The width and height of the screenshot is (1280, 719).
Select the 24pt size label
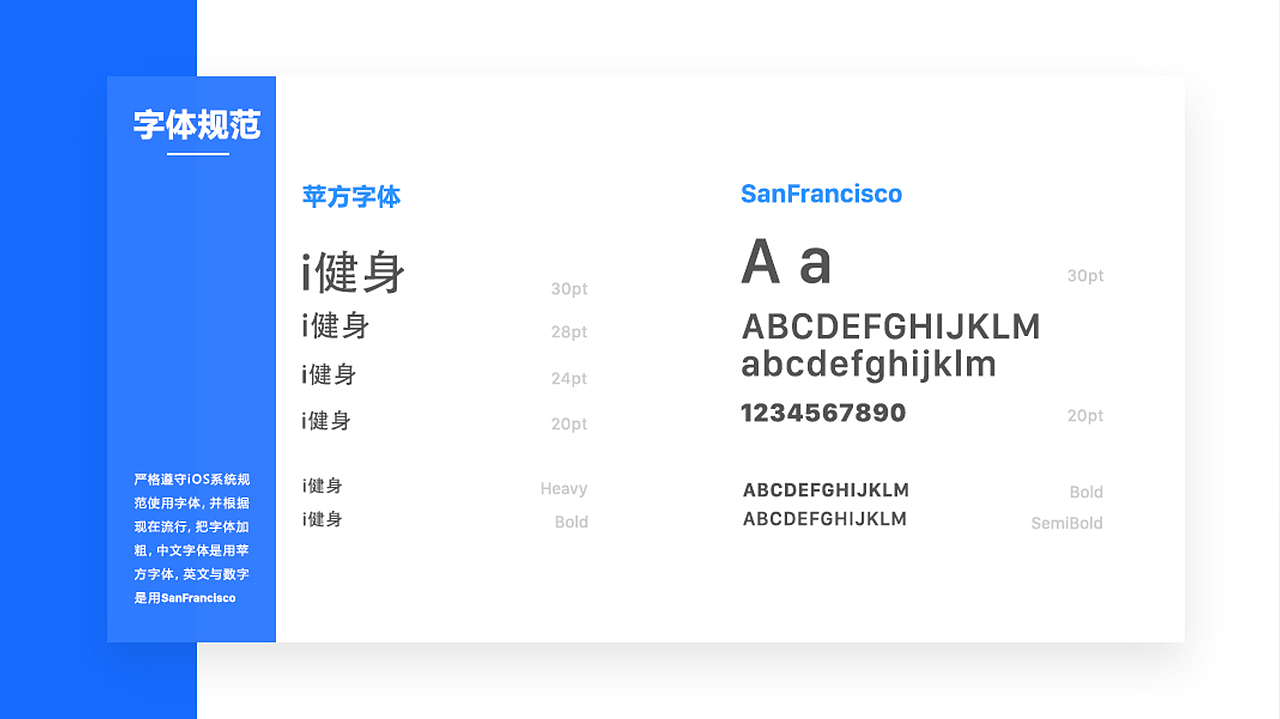click(x=569, y=378)
